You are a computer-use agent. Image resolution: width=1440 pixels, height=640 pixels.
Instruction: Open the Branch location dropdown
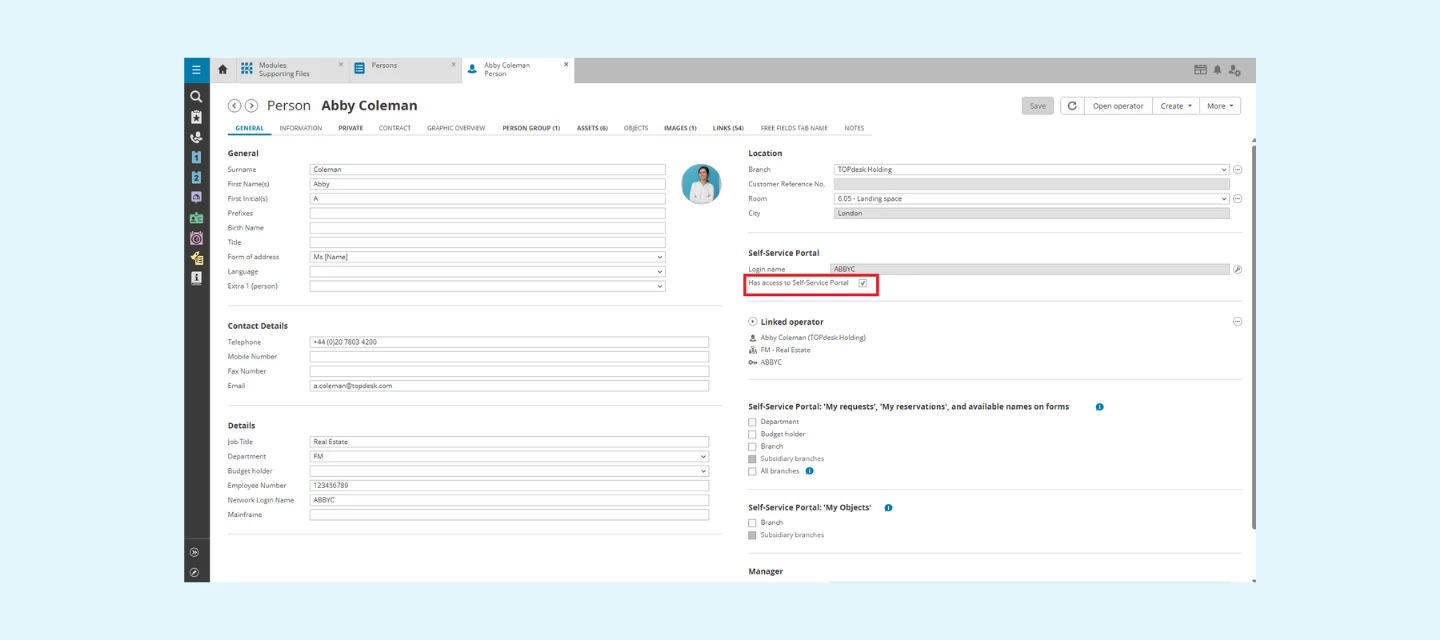1031,170
